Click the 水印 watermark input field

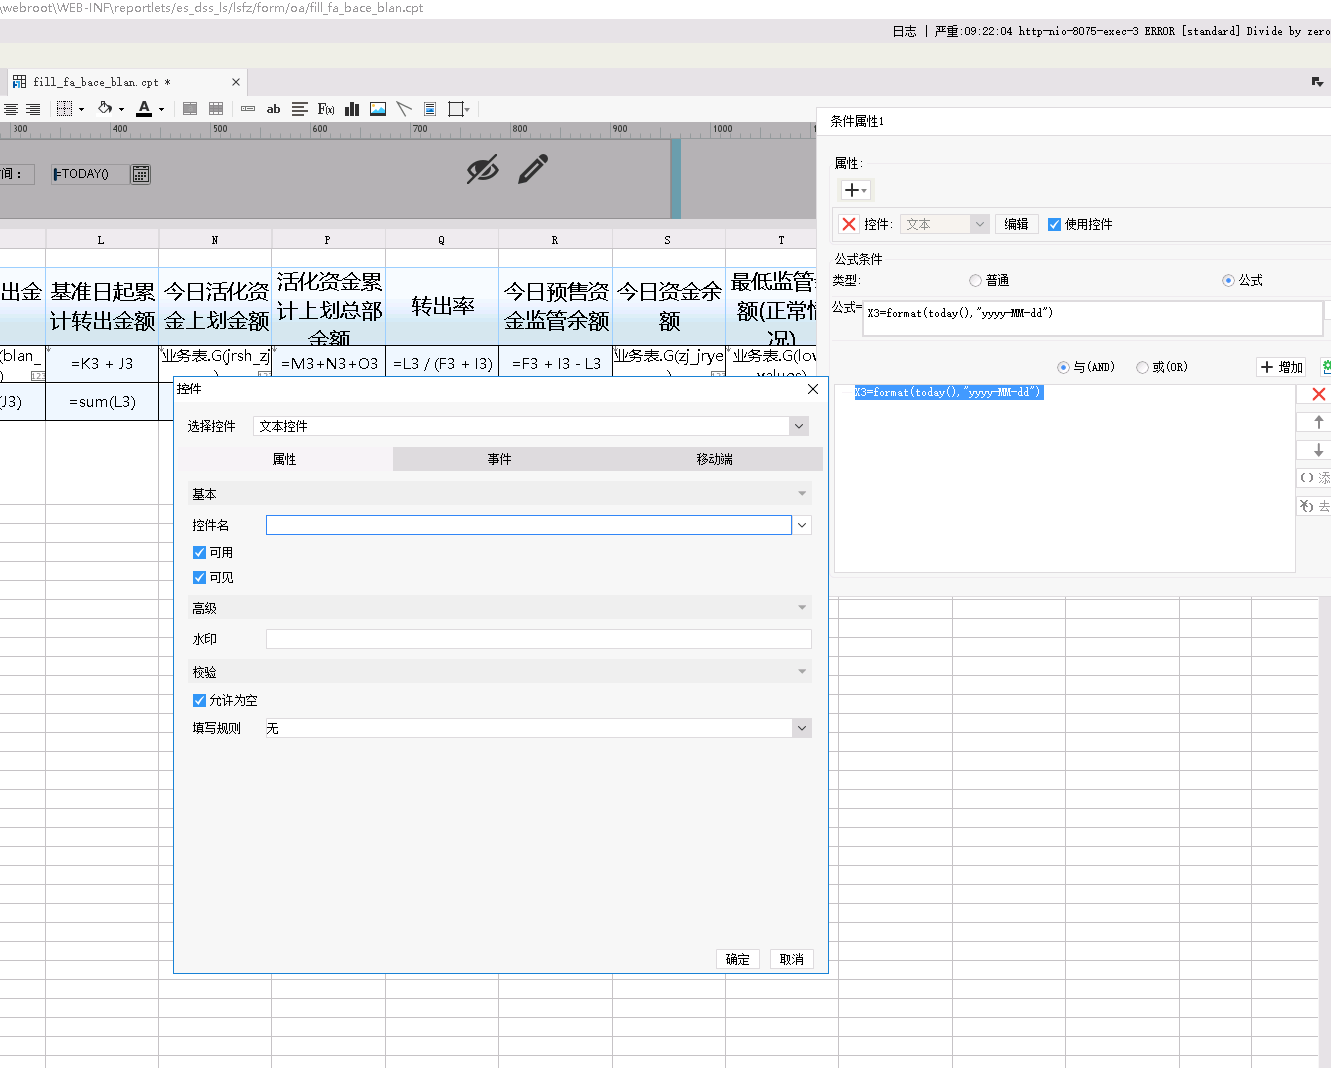pos(539,639)
